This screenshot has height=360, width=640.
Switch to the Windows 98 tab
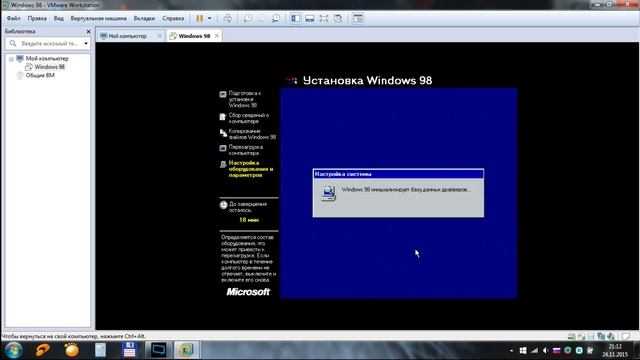[194, 36]
